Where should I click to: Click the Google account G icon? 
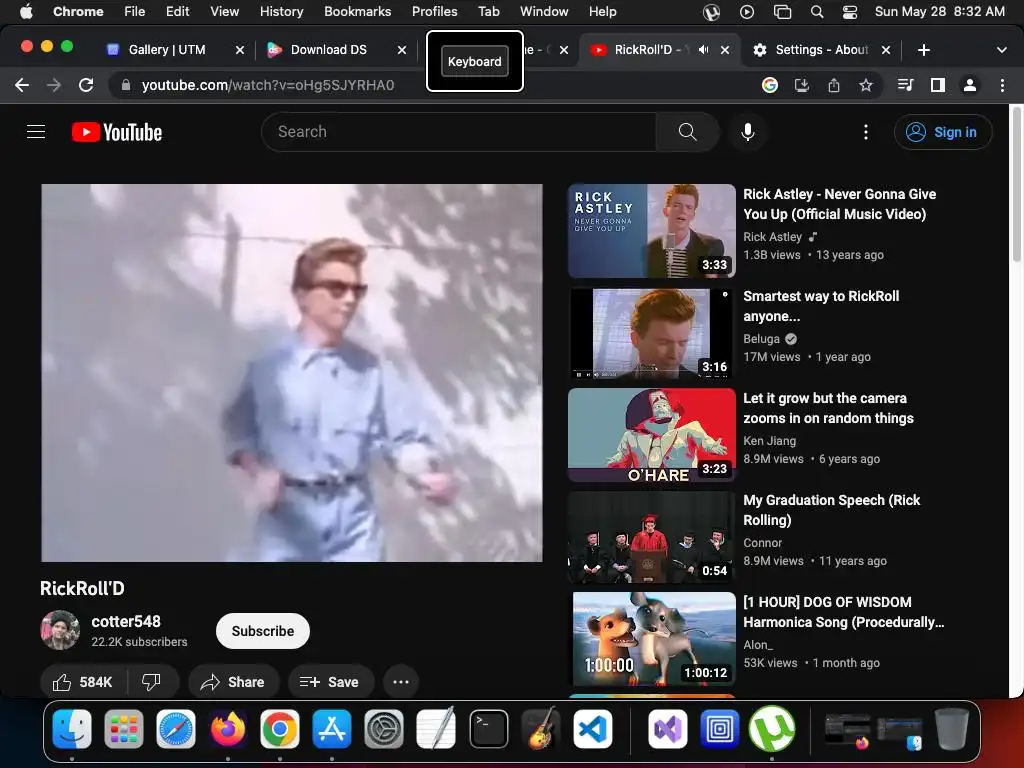(770, 85)
